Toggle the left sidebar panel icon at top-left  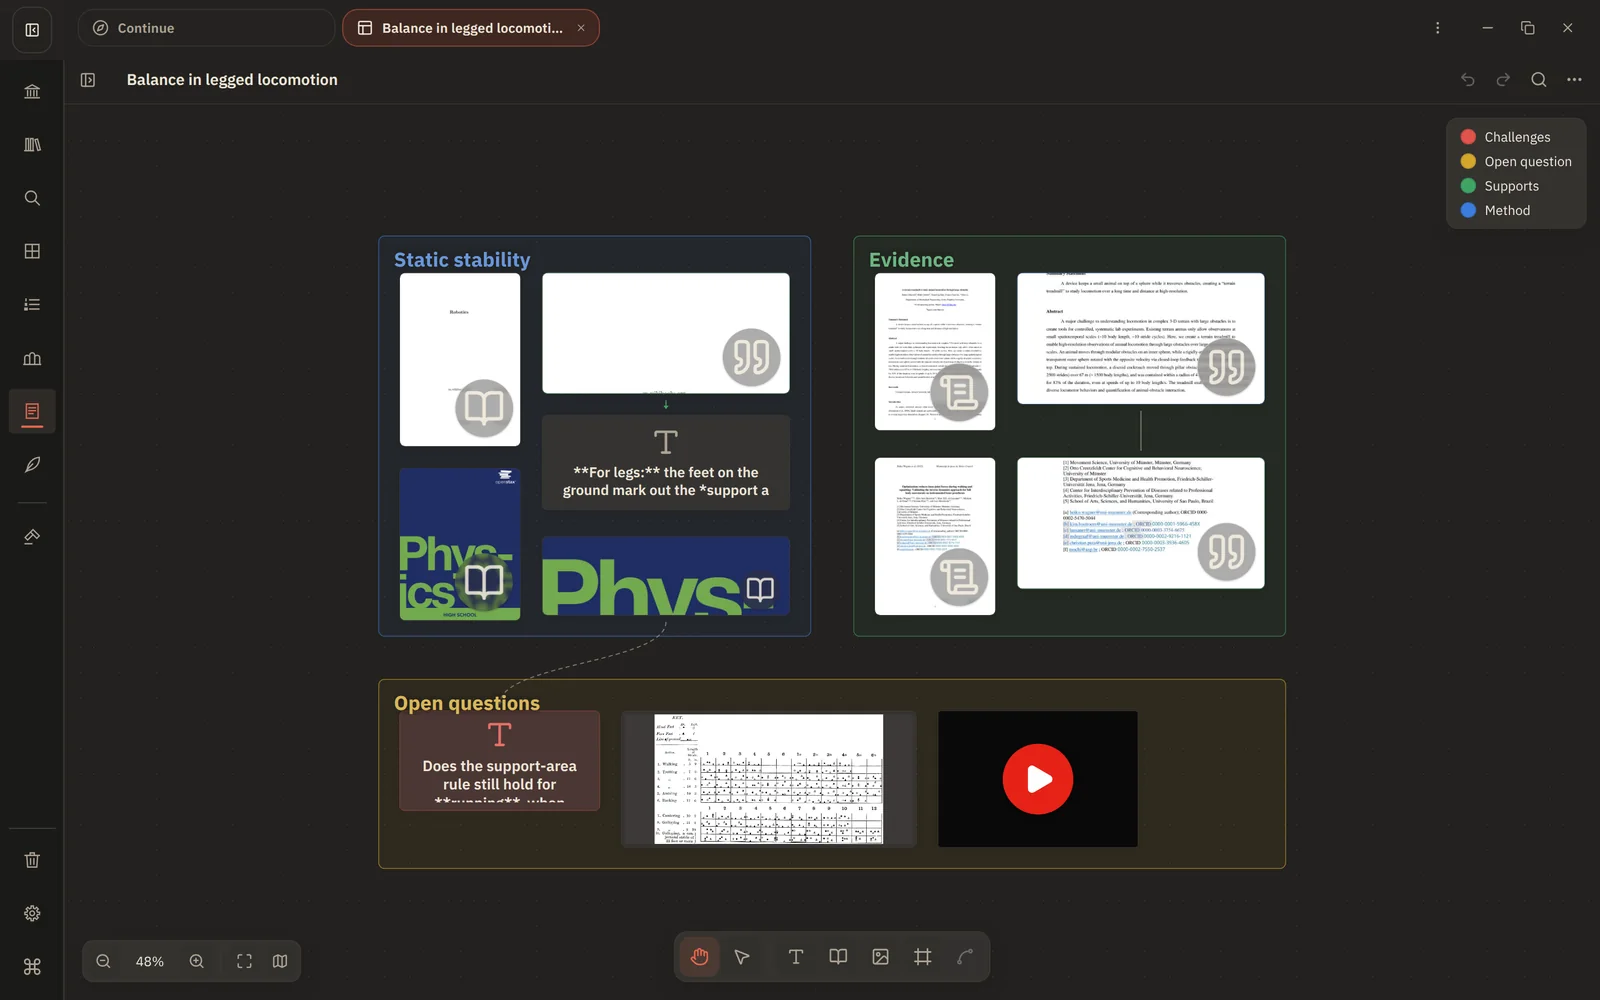[x=32, y=30]
